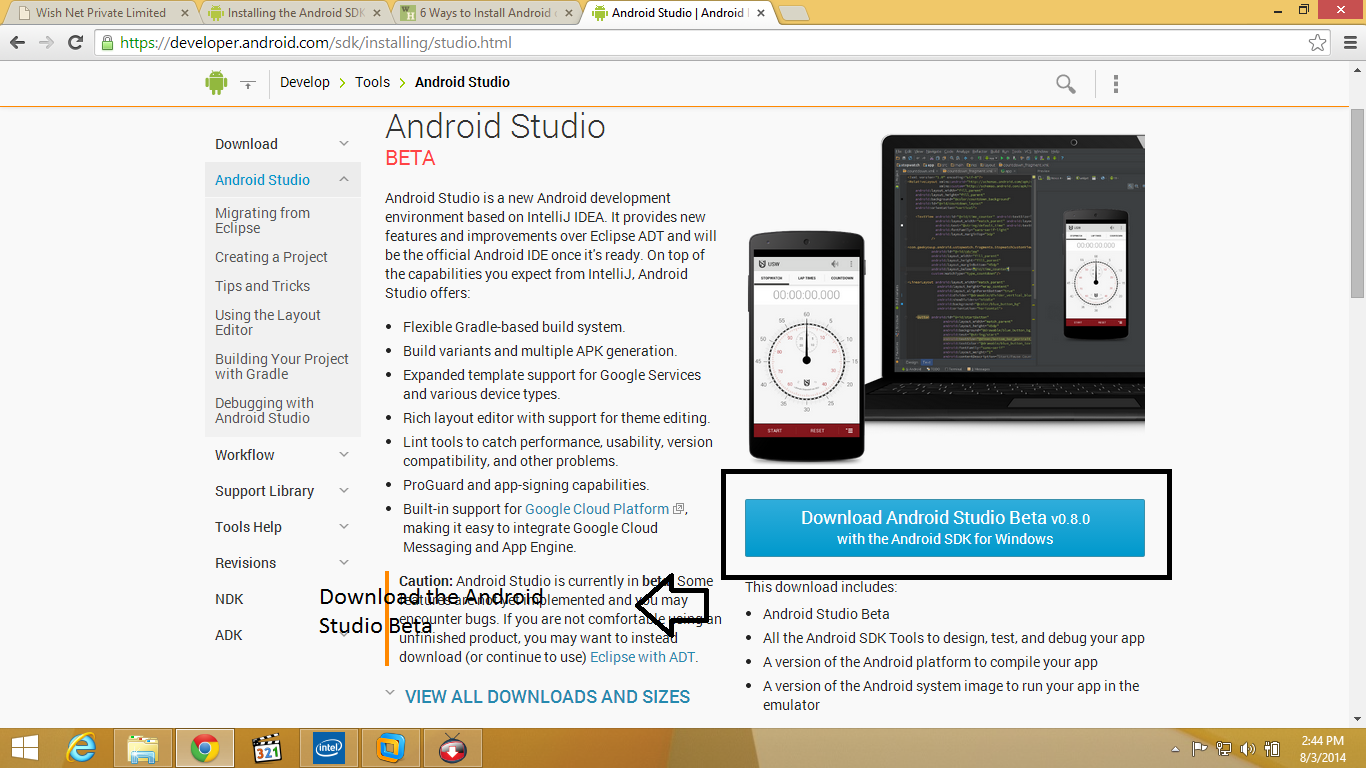Click the network icon in system tray
This screenshot has width=1366, height=768.
pyautogui.click(x=1224, y=749)
